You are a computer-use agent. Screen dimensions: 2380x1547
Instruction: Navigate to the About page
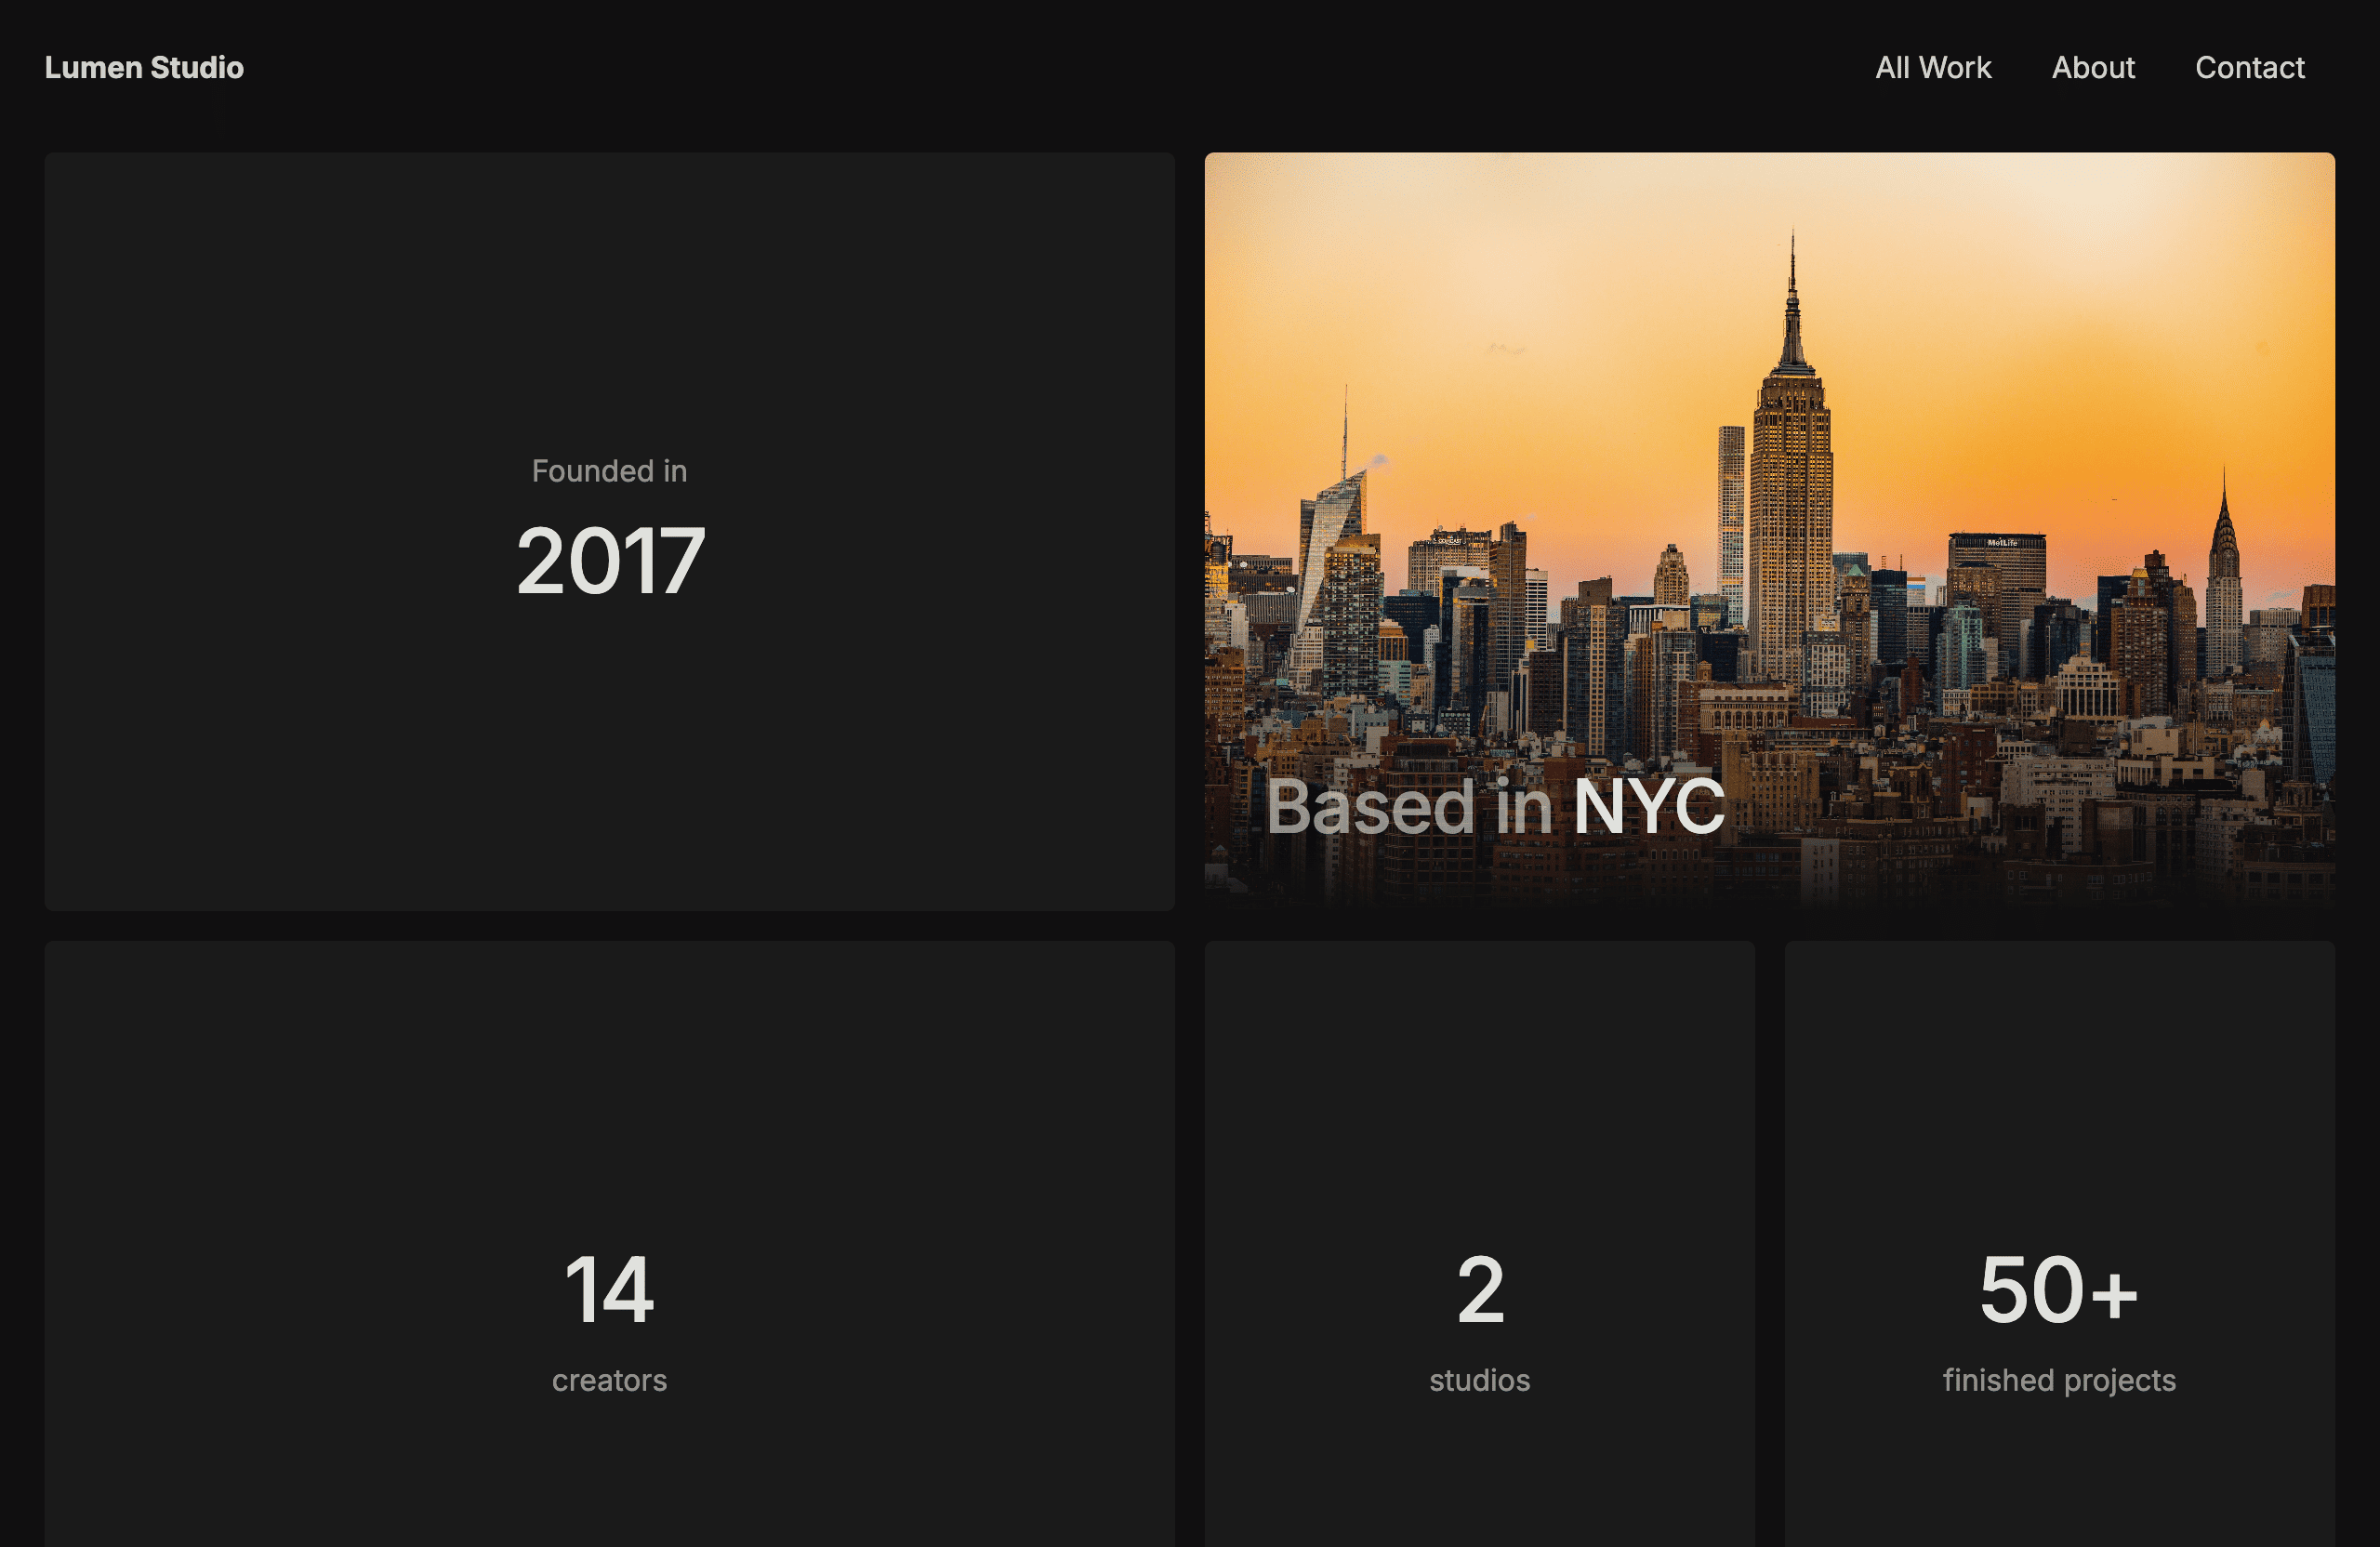coord(2092,67)
